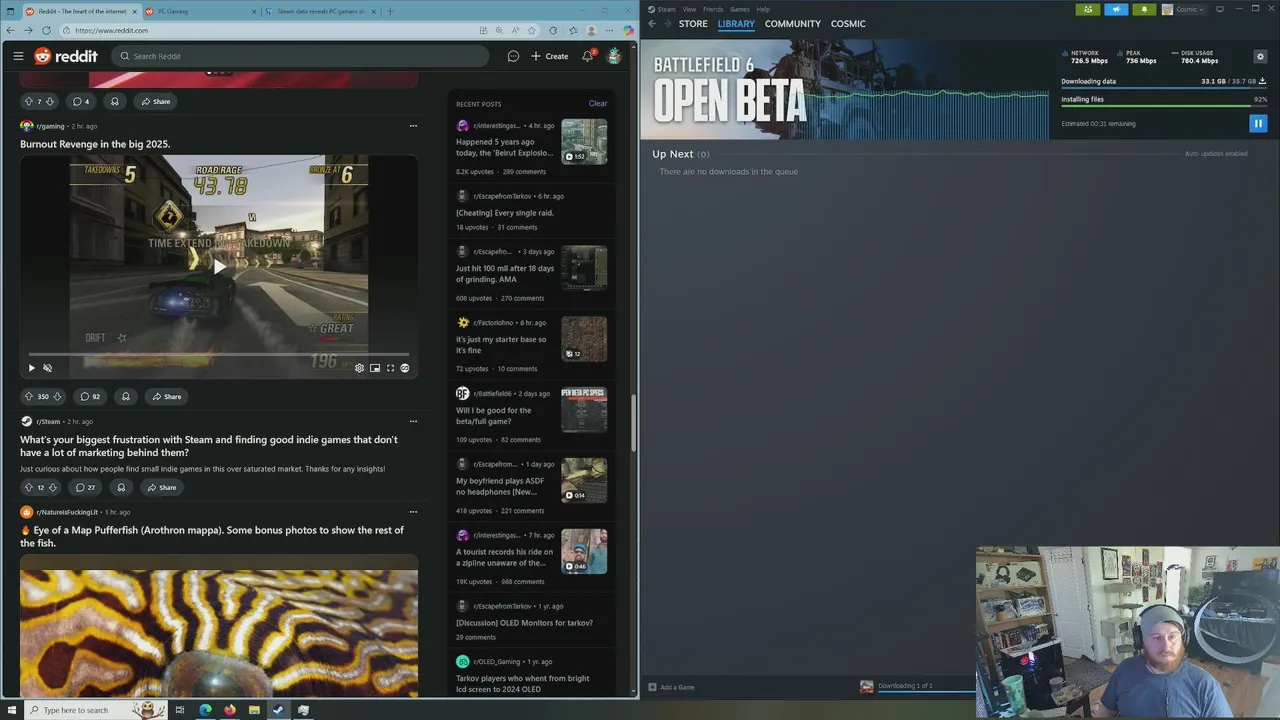Click browser refresh button
The width and height of the screenshot is (1280, 720).
click(x=45, y=30)
